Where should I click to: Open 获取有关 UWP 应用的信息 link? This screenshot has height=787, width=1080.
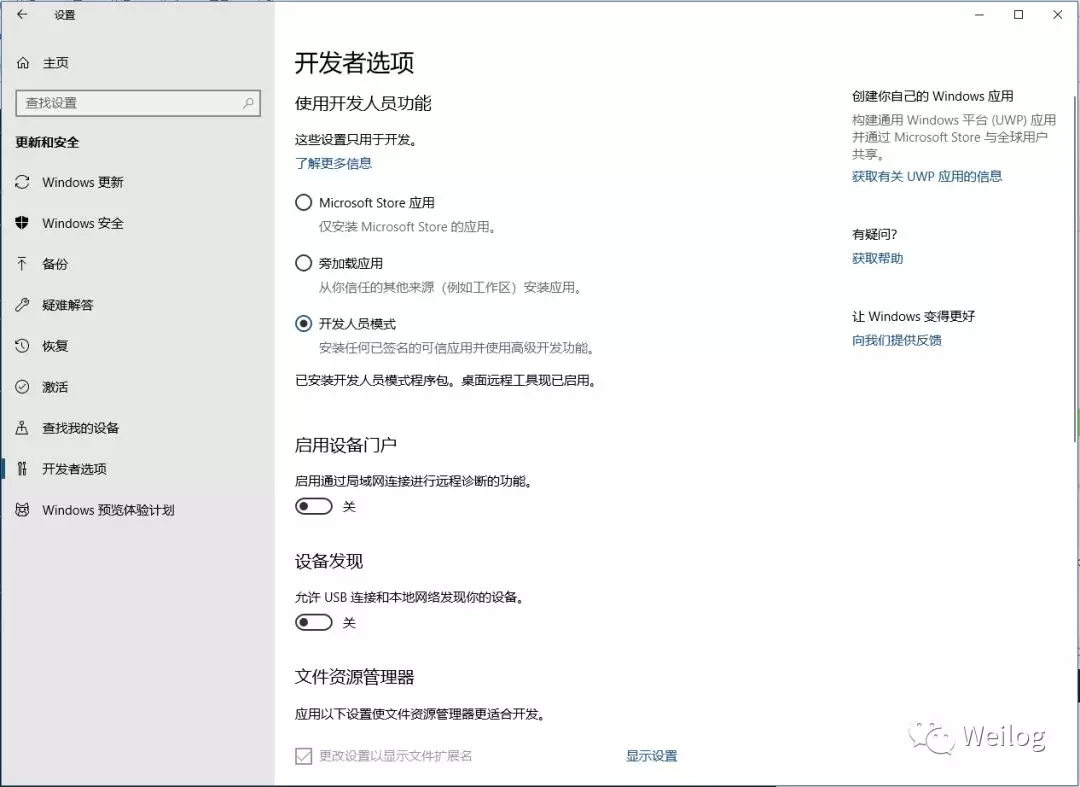[926, 176]
